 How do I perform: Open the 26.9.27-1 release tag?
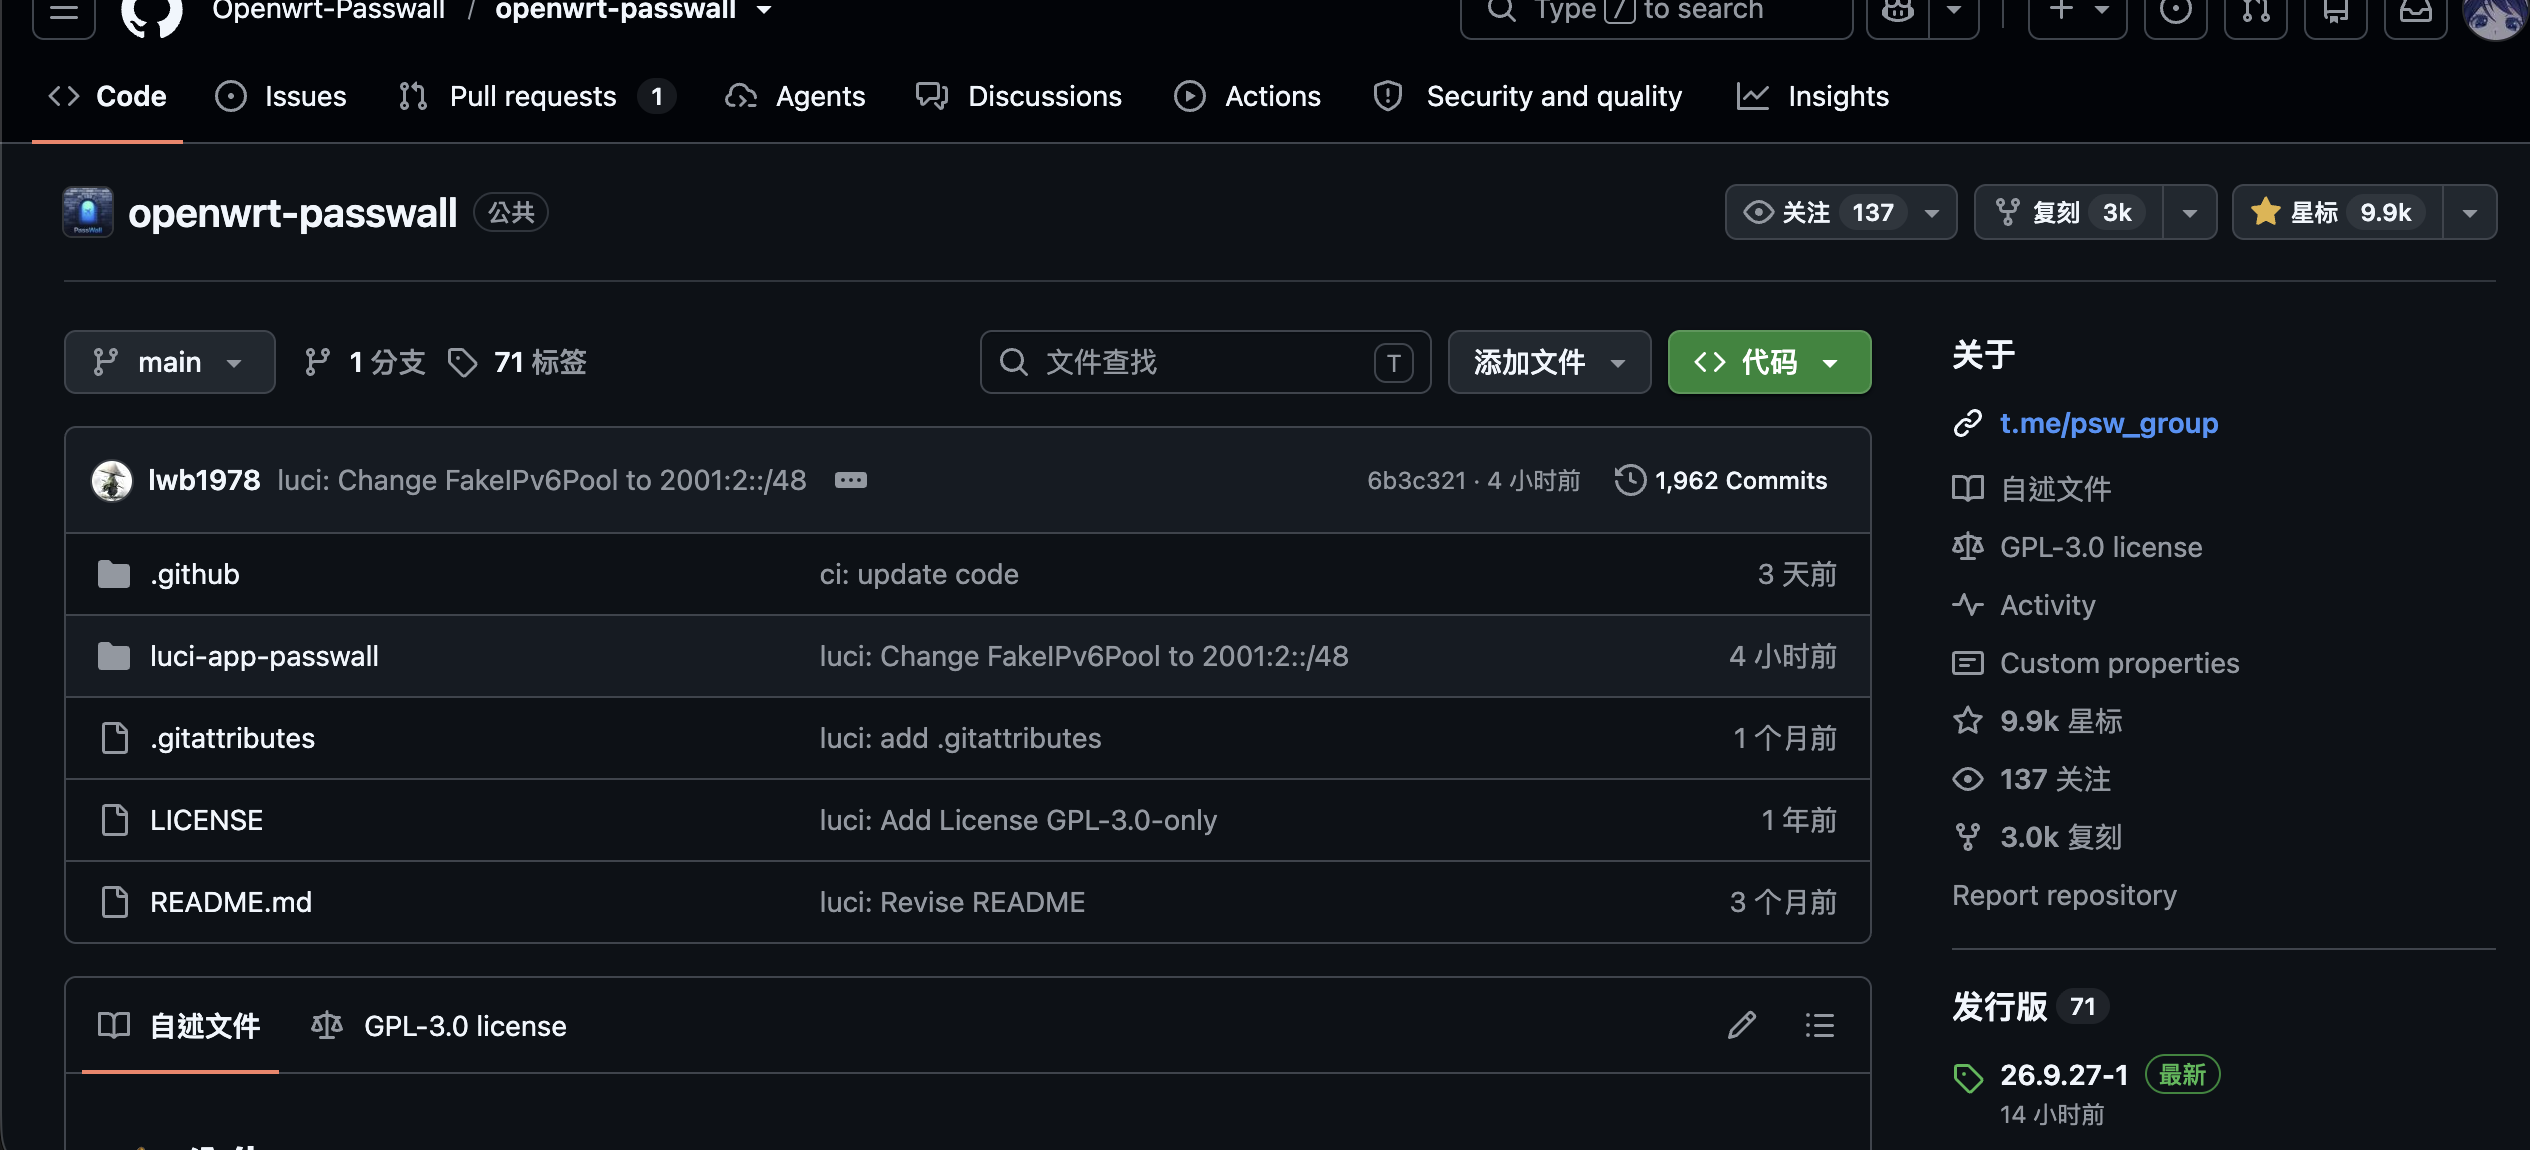click(2064, 1075)
